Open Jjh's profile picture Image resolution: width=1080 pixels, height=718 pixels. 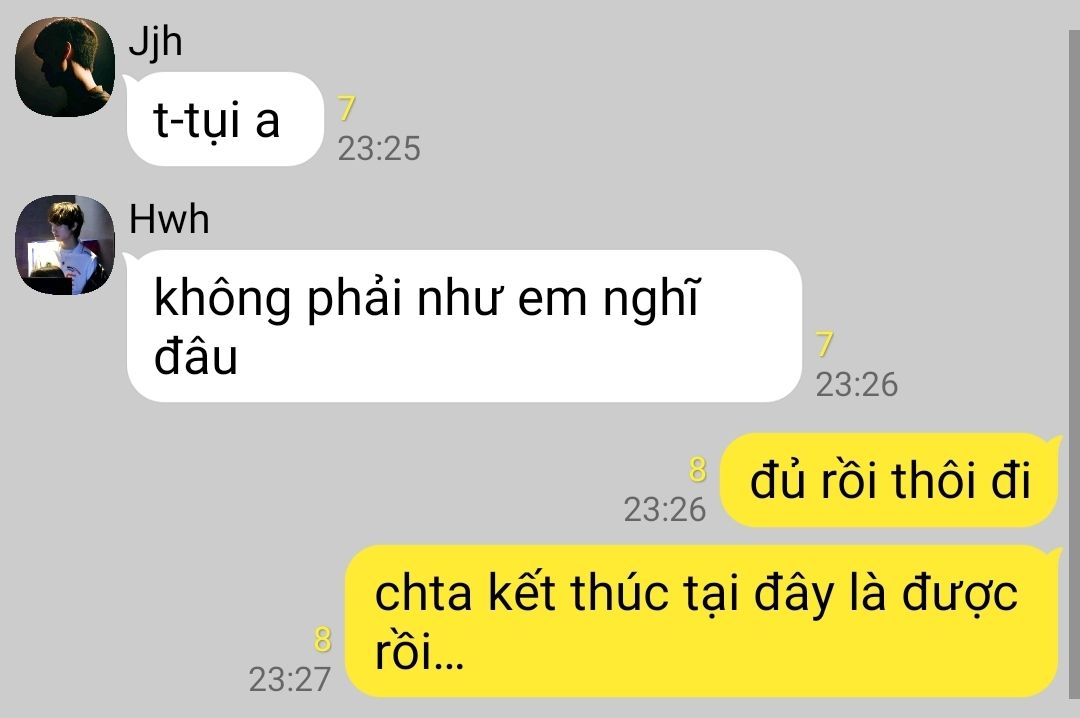[65, 67]
